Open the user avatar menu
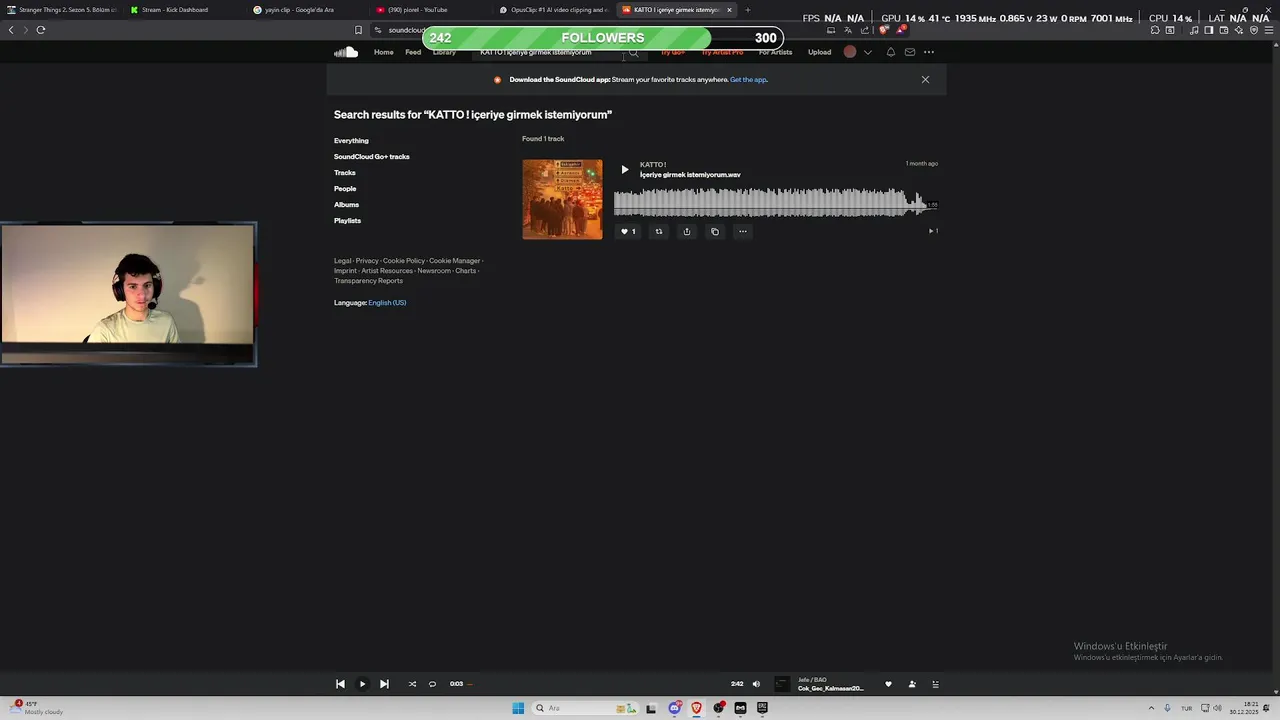Viewport: 1280px width, 720px height. click(x=850, y=52)
